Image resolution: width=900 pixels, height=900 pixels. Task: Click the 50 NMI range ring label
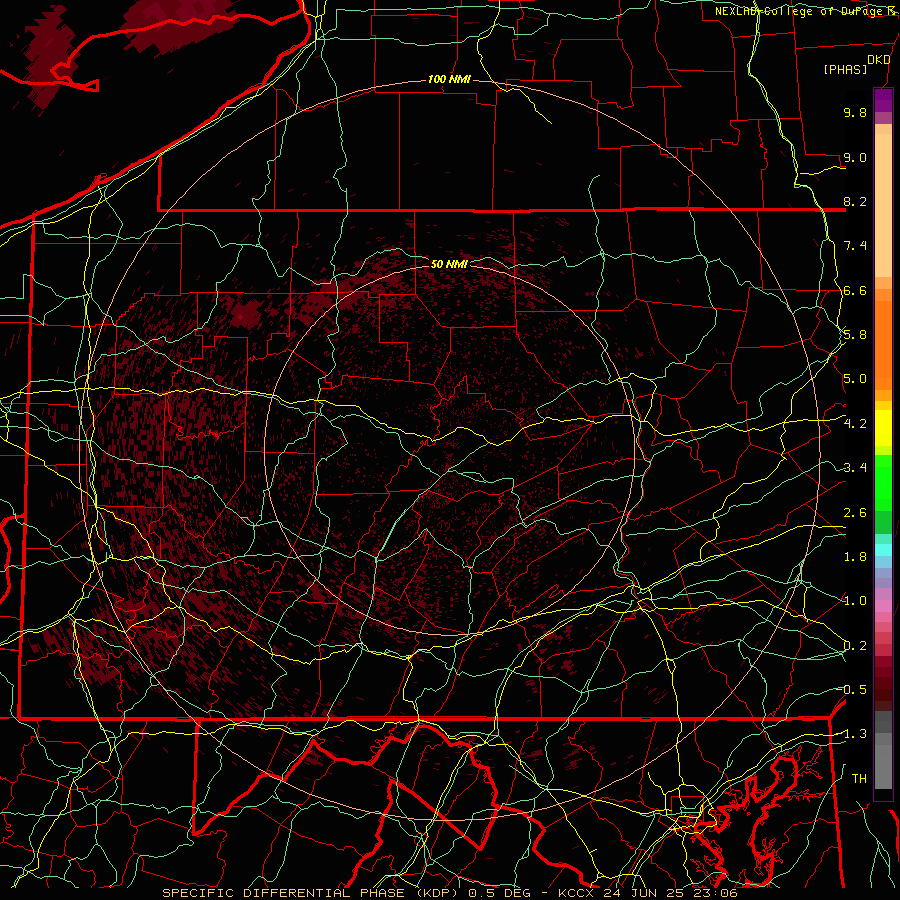449,264
